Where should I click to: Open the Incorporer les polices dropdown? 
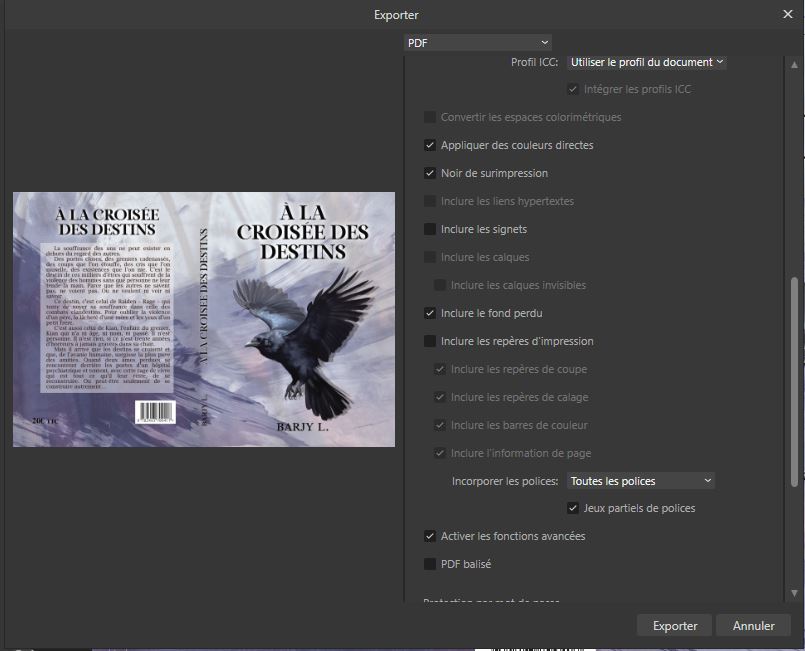tap(641, 481)
